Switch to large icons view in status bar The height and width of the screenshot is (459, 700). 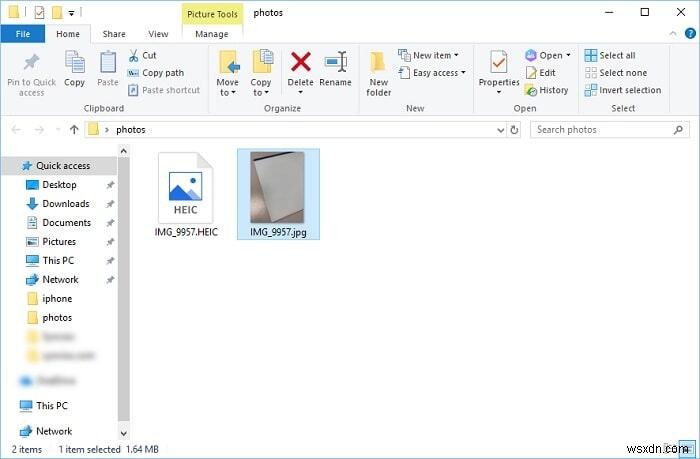click(x=688, y=450)
